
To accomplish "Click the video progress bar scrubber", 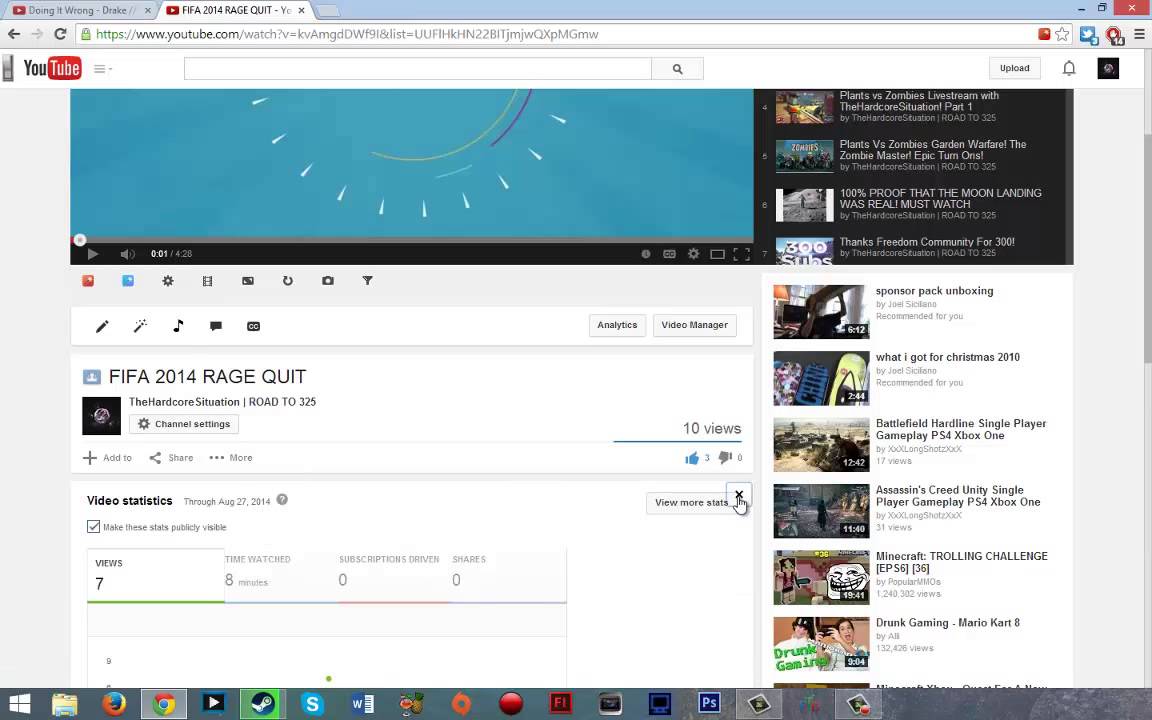I will pos(79,240).
